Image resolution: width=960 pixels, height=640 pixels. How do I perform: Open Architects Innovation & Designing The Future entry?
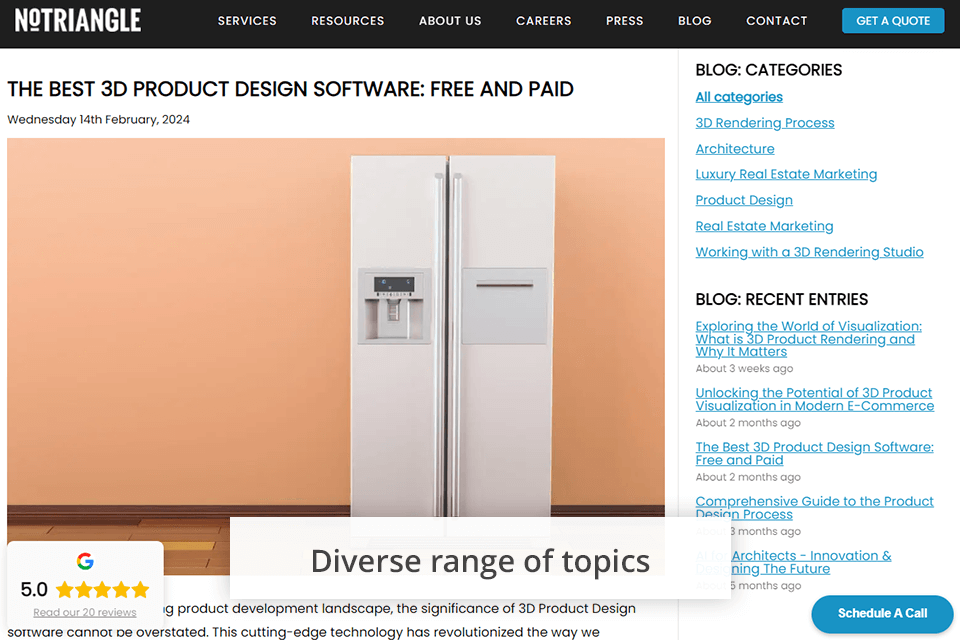tap(793, 562)
